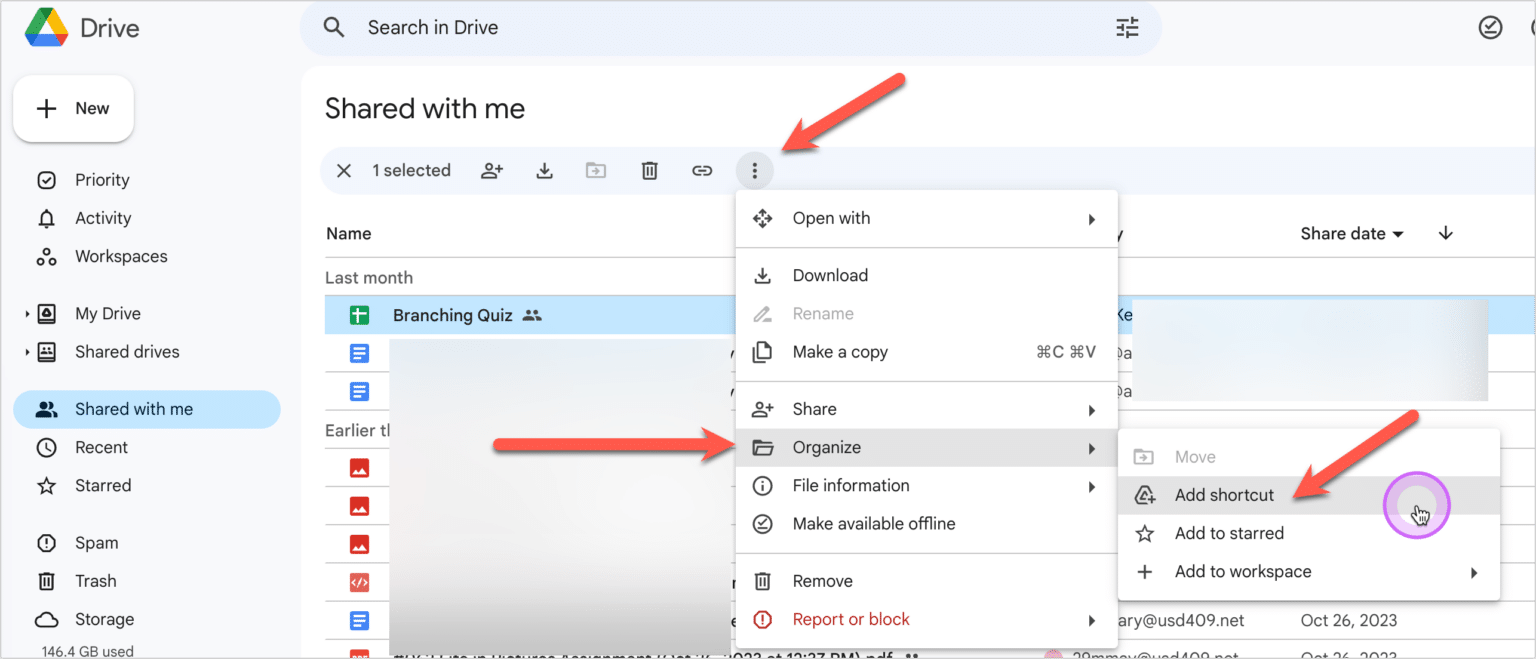Click the 1 selected label
Image resolution: width=1536 pixels, height=659 pixels.
[411, 171]
